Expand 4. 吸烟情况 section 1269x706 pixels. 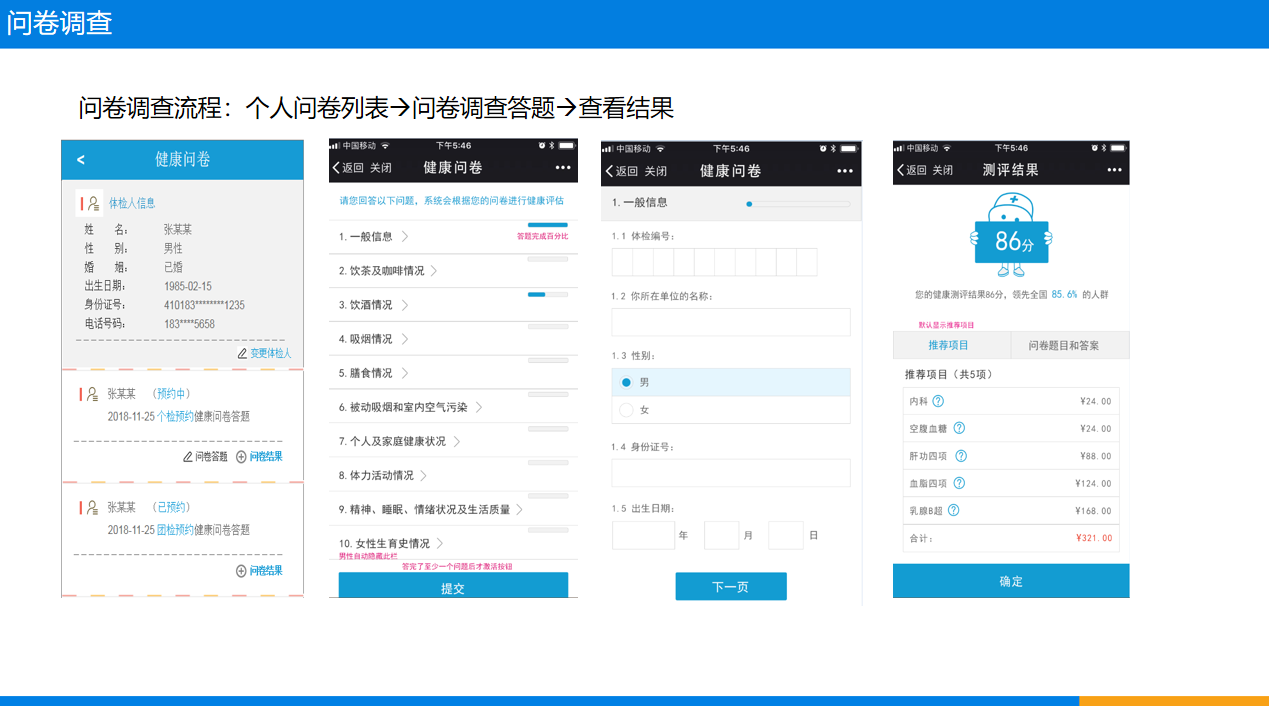453,339
